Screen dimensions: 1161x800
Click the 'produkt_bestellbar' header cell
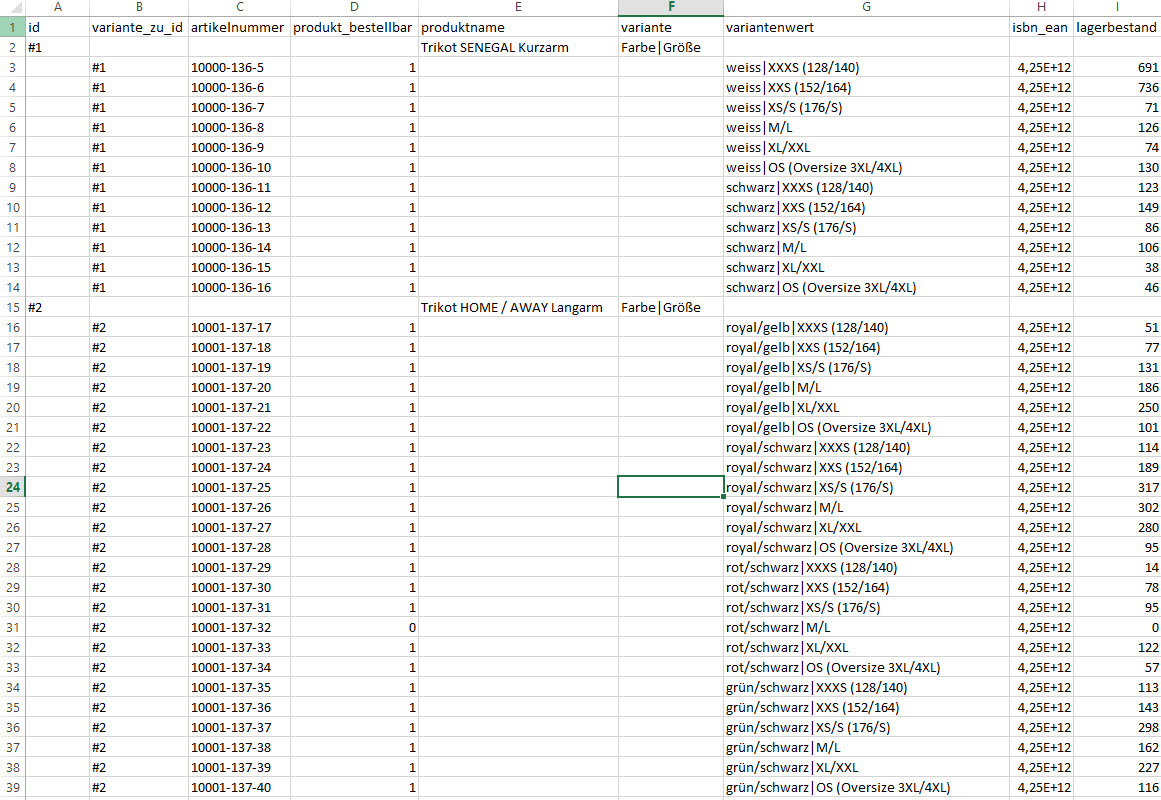pyautogui.click(x=354, y=27)
